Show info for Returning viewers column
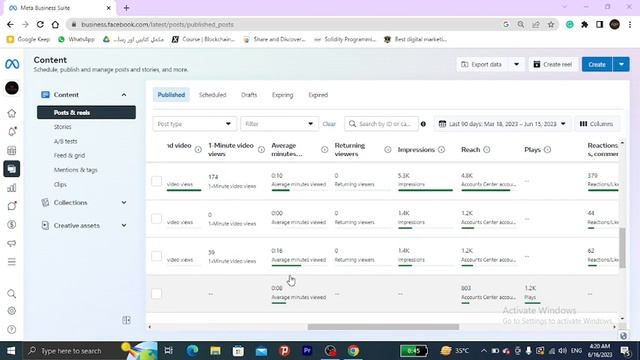The height and width of the screenshot is (360, 640). tap(388, 150)
